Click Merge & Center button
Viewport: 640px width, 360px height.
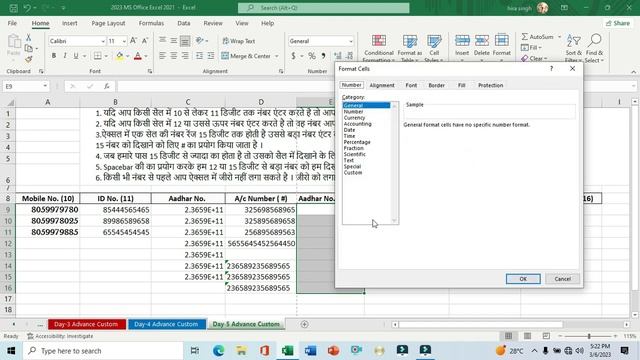(x=247, y=56)
